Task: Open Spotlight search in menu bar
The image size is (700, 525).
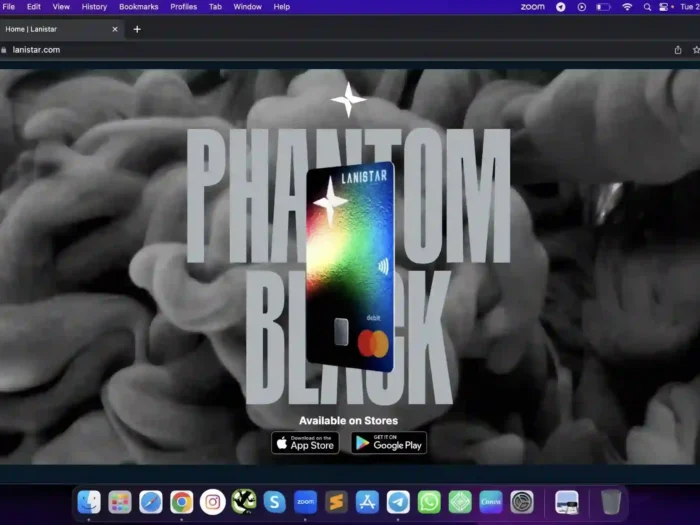Action: point(647,7)
